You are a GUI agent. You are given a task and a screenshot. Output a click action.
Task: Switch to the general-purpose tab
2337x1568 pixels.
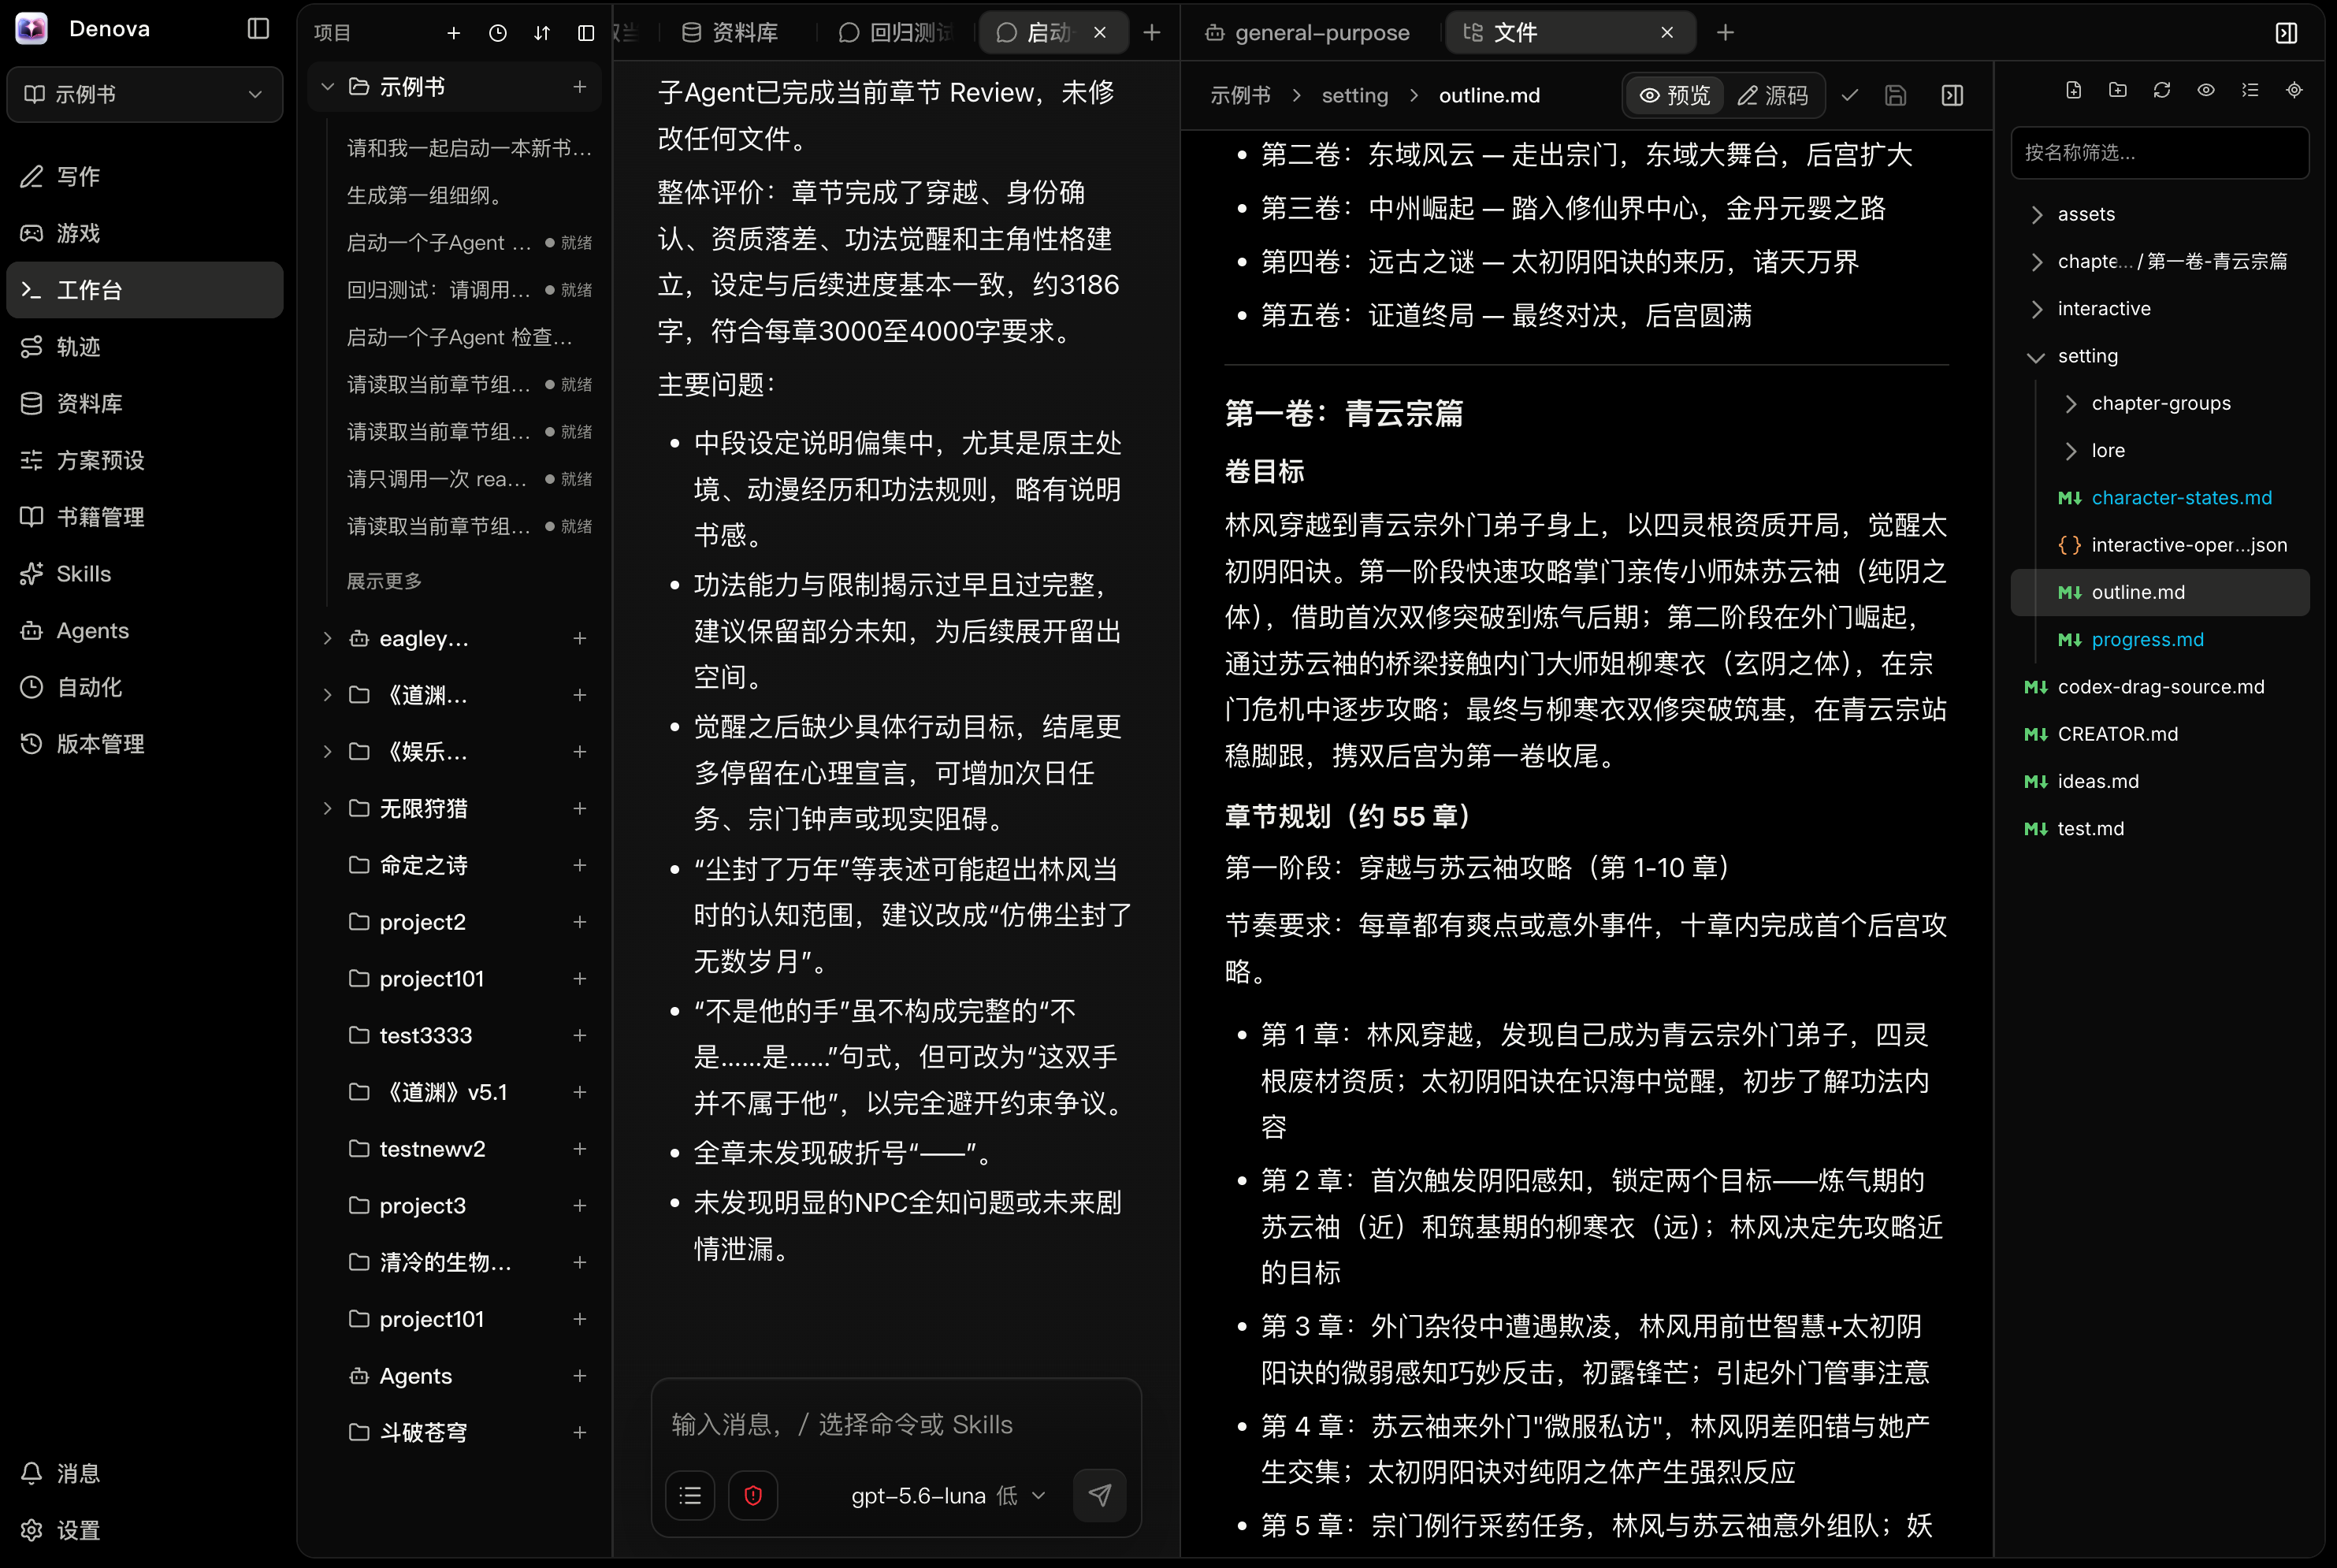(x=1307, y=33)
